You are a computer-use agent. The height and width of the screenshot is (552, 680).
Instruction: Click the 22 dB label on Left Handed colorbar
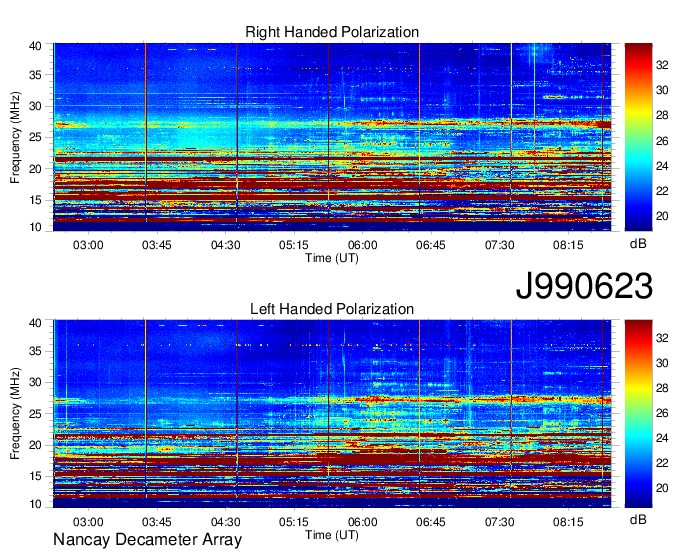coord(662,464)
